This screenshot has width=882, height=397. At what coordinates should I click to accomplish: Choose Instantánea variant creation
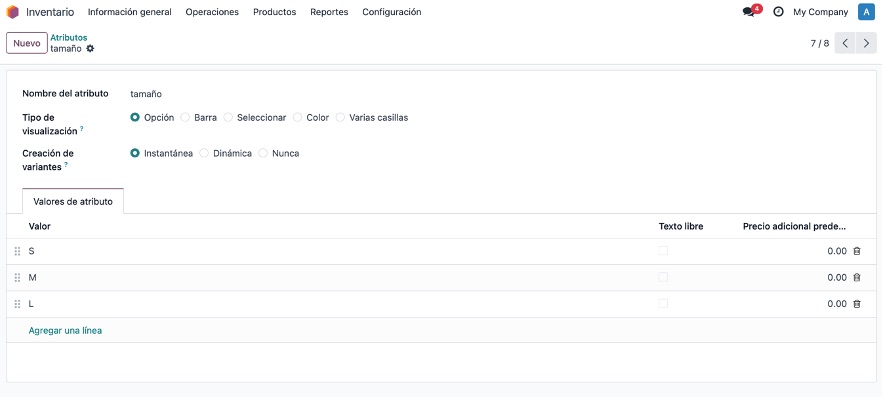pyautogui.click(x=135, y=153)
